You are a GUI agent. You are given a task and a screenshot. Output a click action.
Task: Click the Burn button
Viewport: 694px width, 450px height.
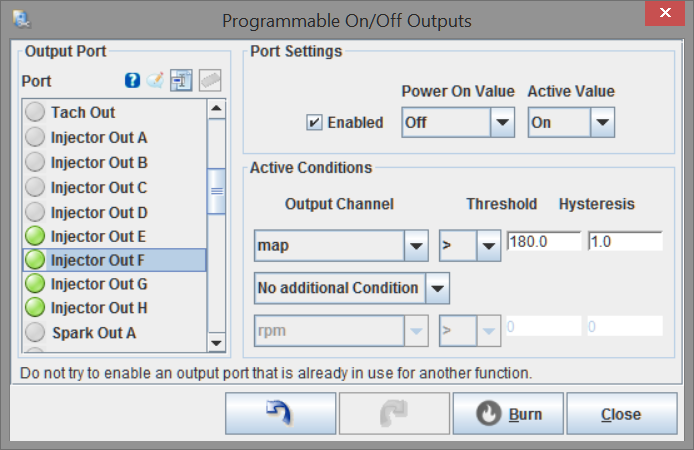point(508,413)
